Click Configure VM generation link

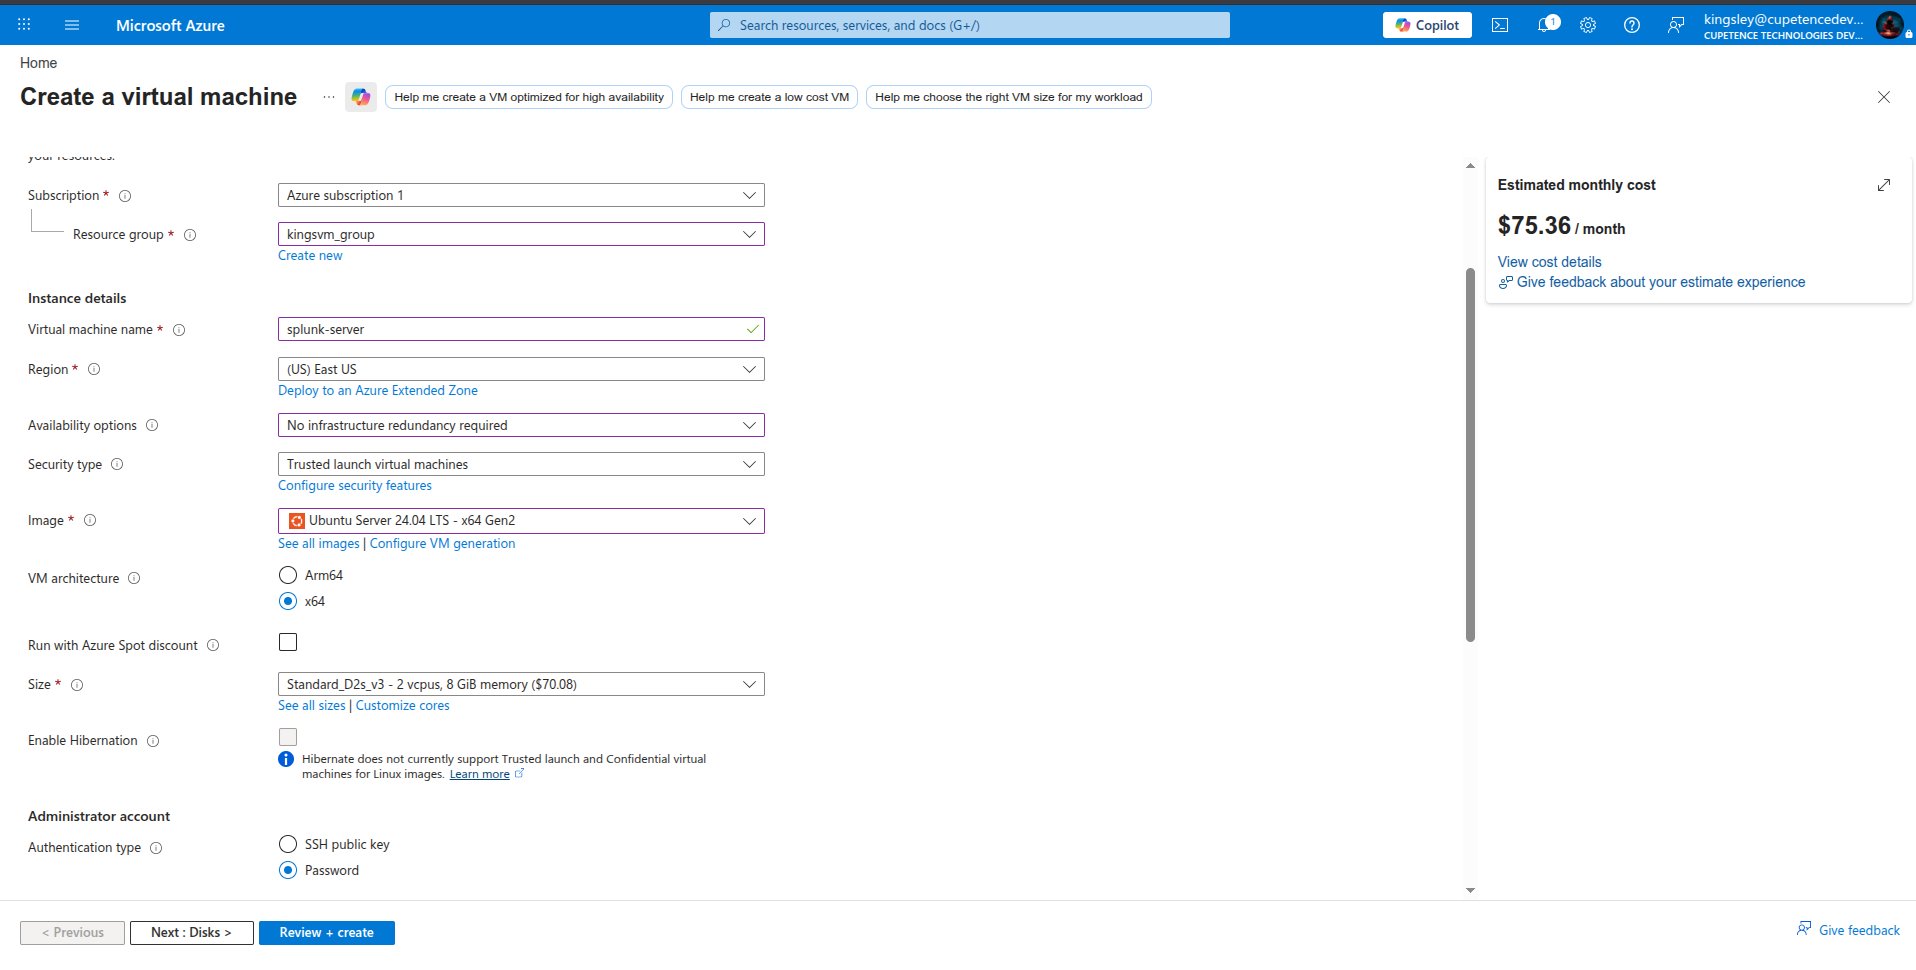(442, 544)
